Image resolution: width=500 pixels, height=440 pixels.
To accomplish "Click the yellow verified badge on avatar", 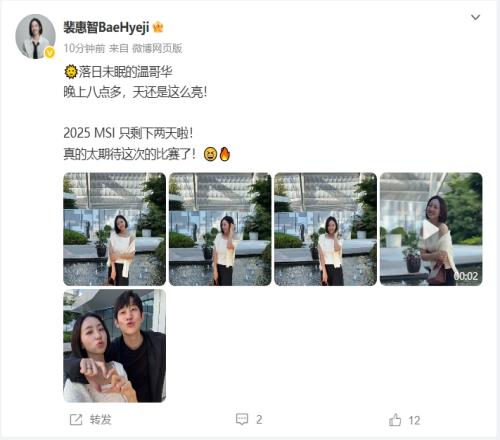I will (50, 52).
